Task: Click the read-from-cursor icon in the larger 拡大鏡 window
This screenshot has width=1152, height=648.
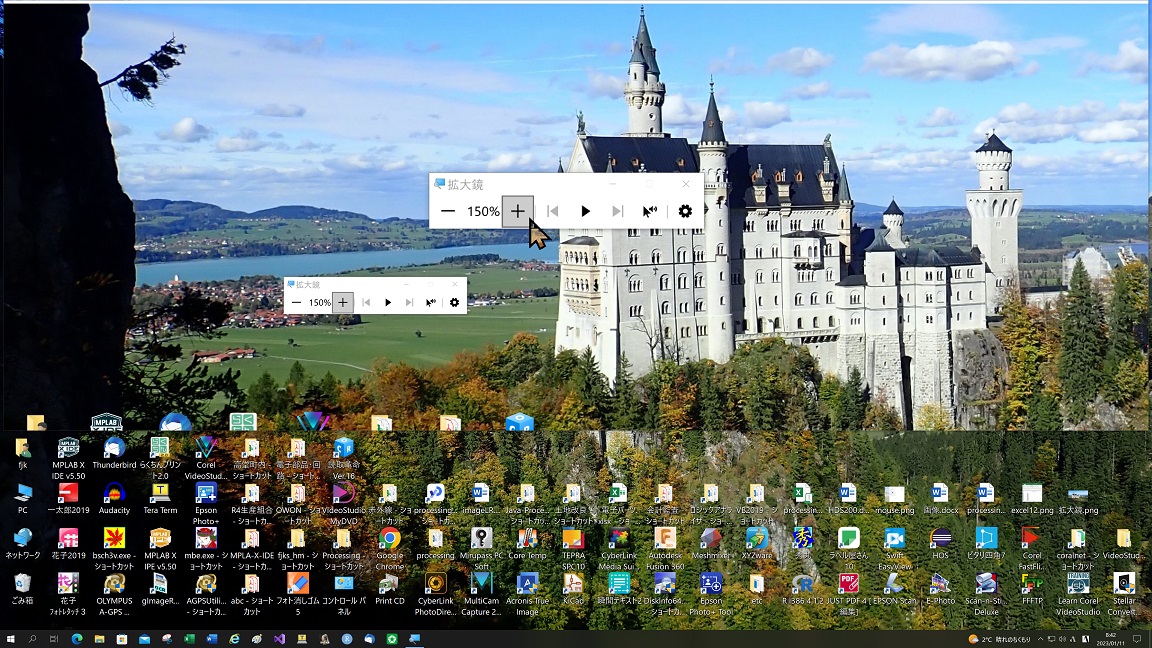Action: (650, 211)
